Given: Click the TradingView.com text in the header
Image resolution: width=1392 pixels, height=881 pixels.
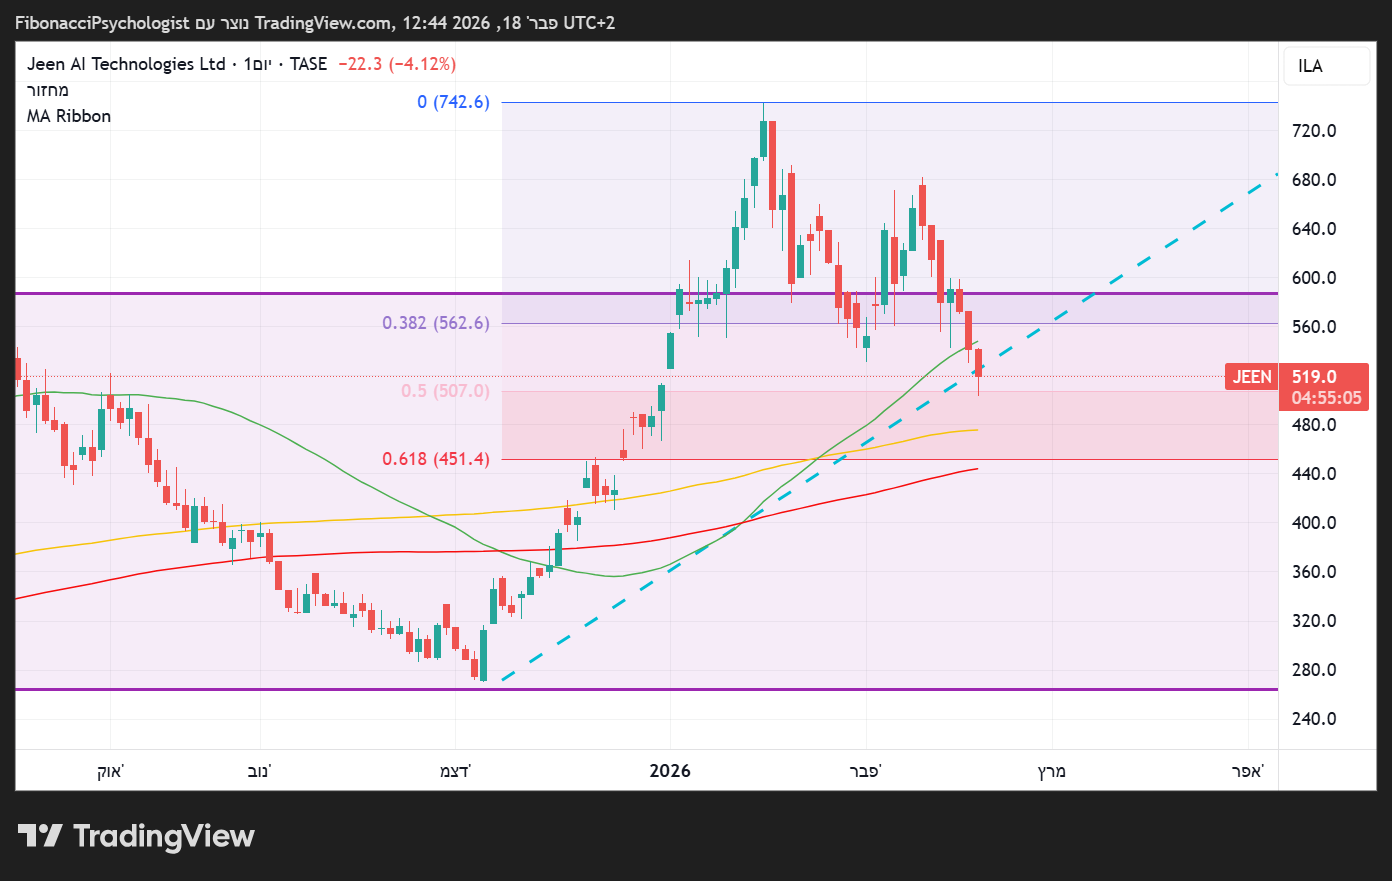Looking at the screenshot, I should (x=324, y=22).
